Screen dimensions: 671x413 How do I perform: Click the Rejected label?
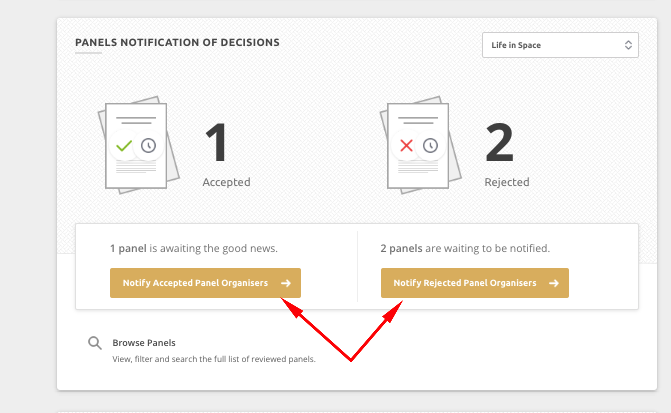[507, 182]
